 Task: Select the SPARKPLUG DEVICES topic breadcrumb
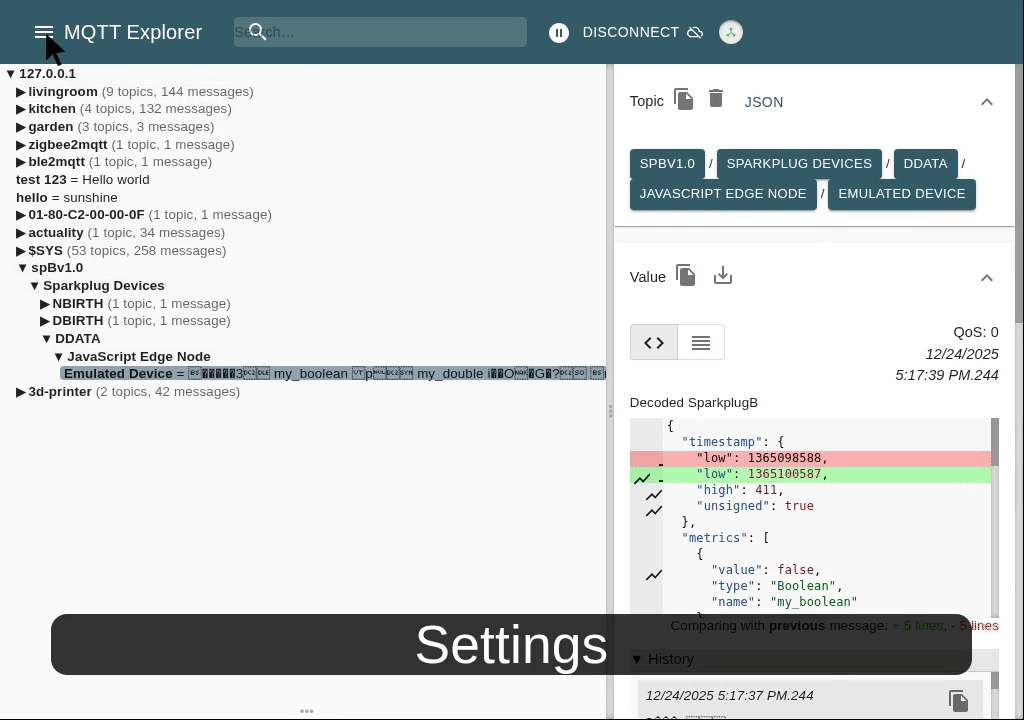(798, 164)
